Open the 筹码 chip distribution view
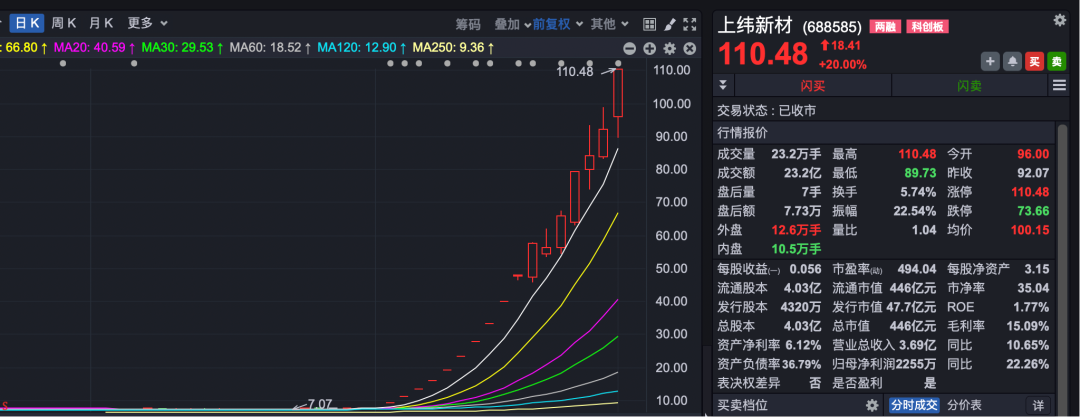The width and height of the screenshot is (1080, 417). tap(468, 24)
